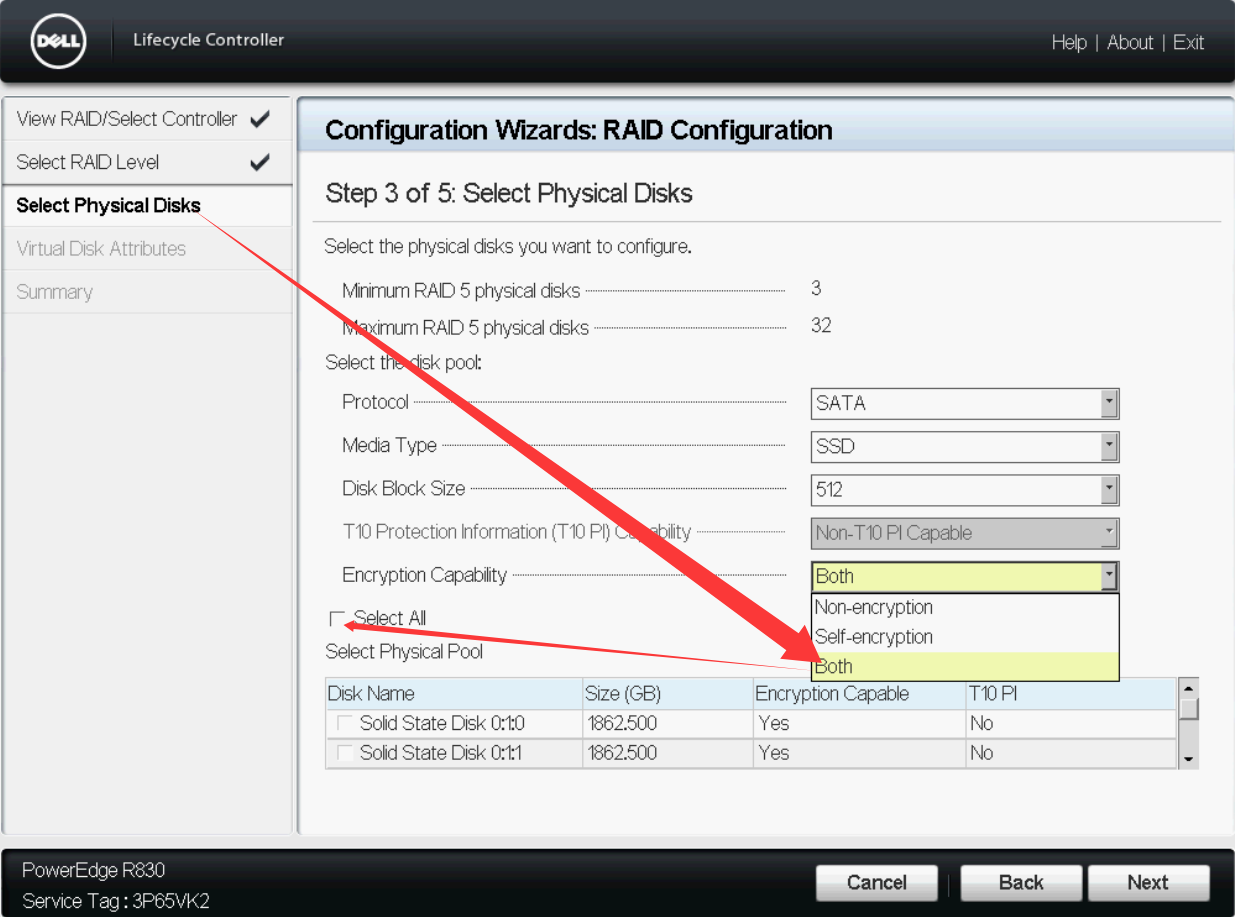Image resolution: width=1235 pixels, height=917 pixels.
Task: Click the Dell logo icon
Action: [59, 42]
